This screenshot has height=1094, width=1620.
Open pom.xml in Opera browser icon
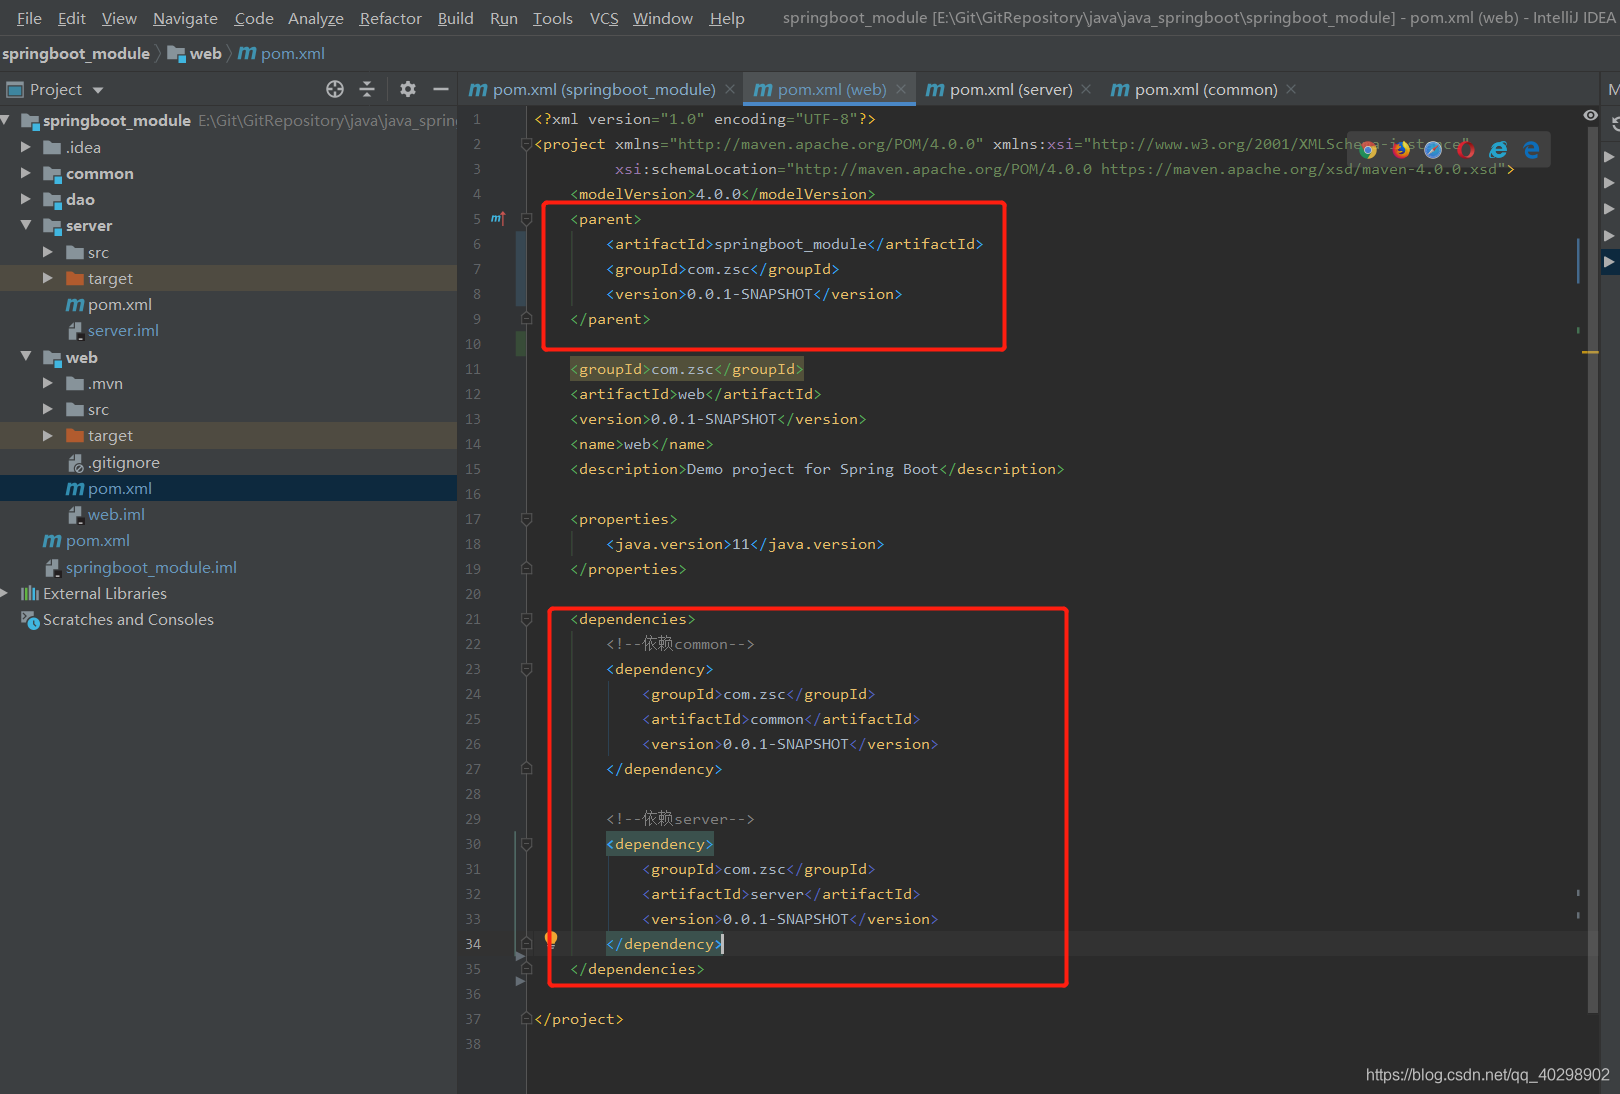pyautogui.click(x=1466, y=150)
